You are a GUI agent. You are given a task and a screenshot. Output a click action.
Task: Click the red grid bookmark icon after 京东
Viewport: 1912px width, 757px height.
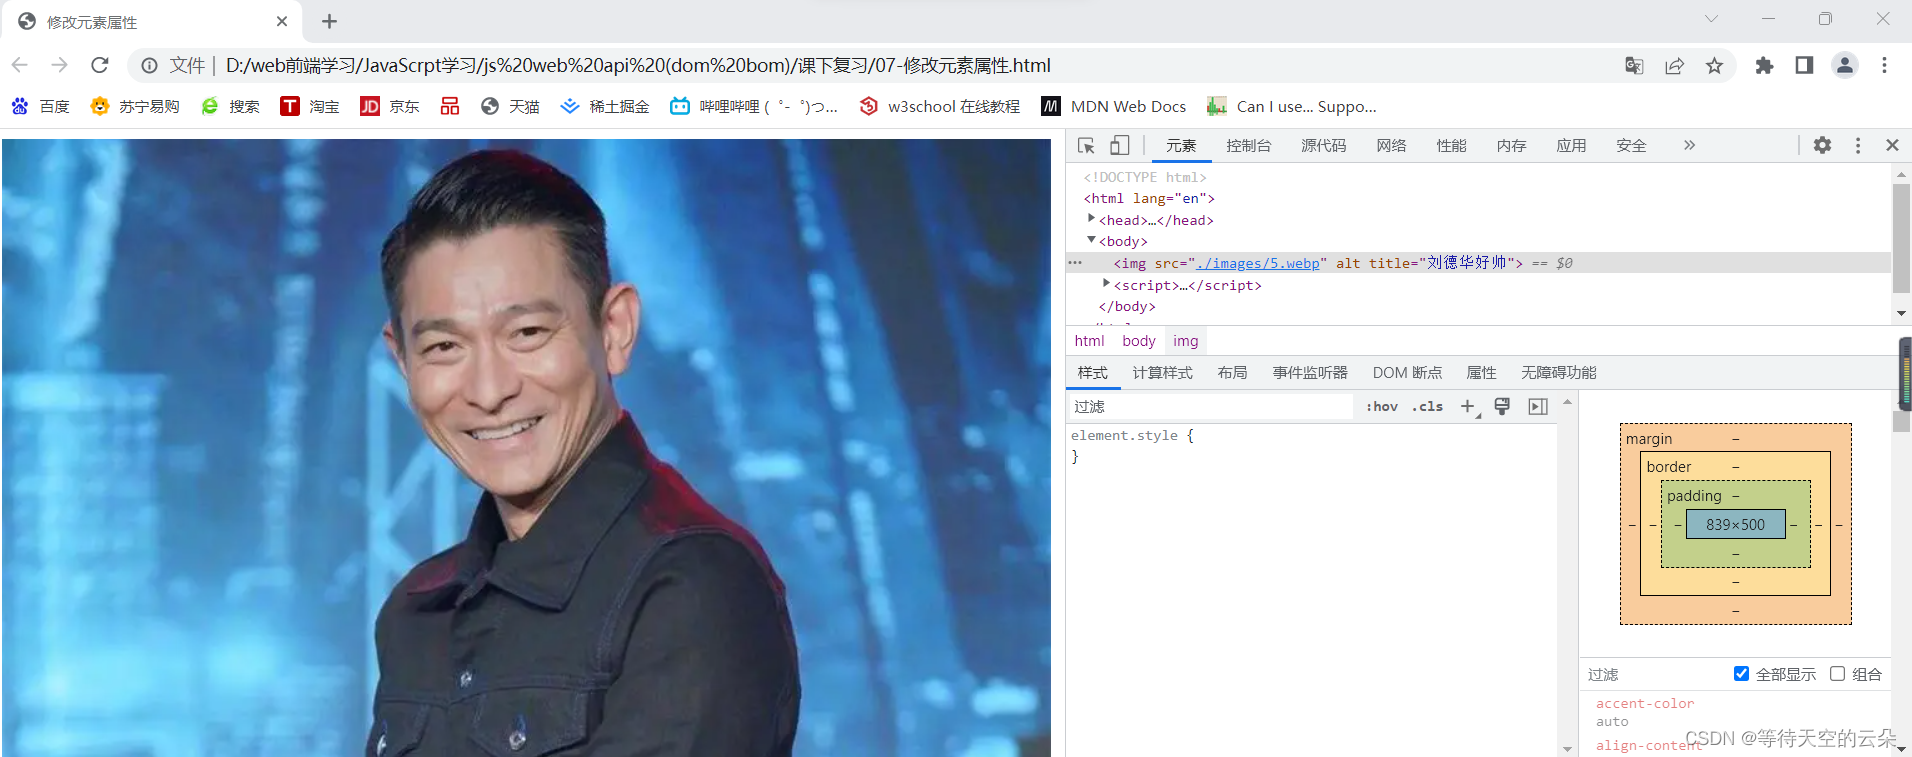pos(450,106)
